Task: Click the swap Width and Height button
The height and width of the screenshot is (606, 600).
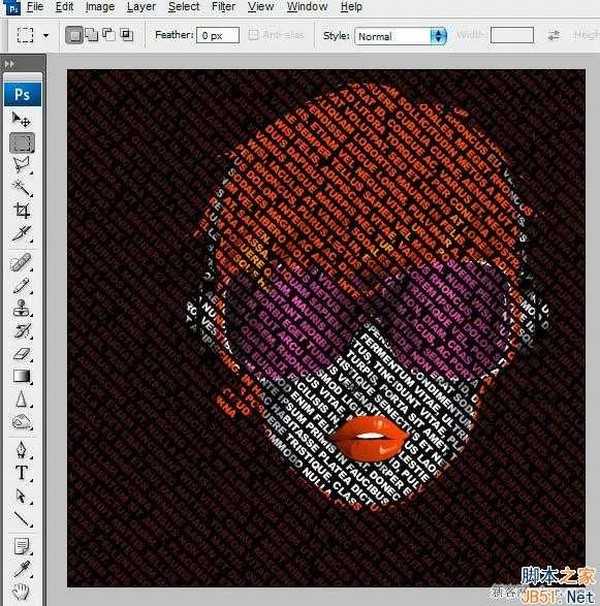Action: pyautogui.click(x=554, y=36)
